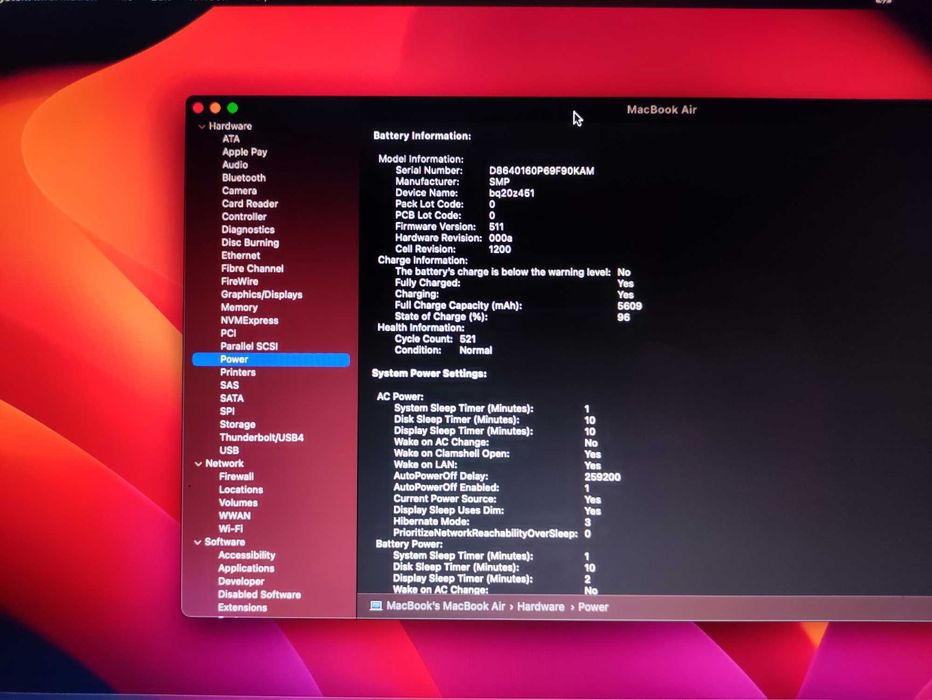
Task: Select SATA in the sidebar
Action: (x=231, y=399)
